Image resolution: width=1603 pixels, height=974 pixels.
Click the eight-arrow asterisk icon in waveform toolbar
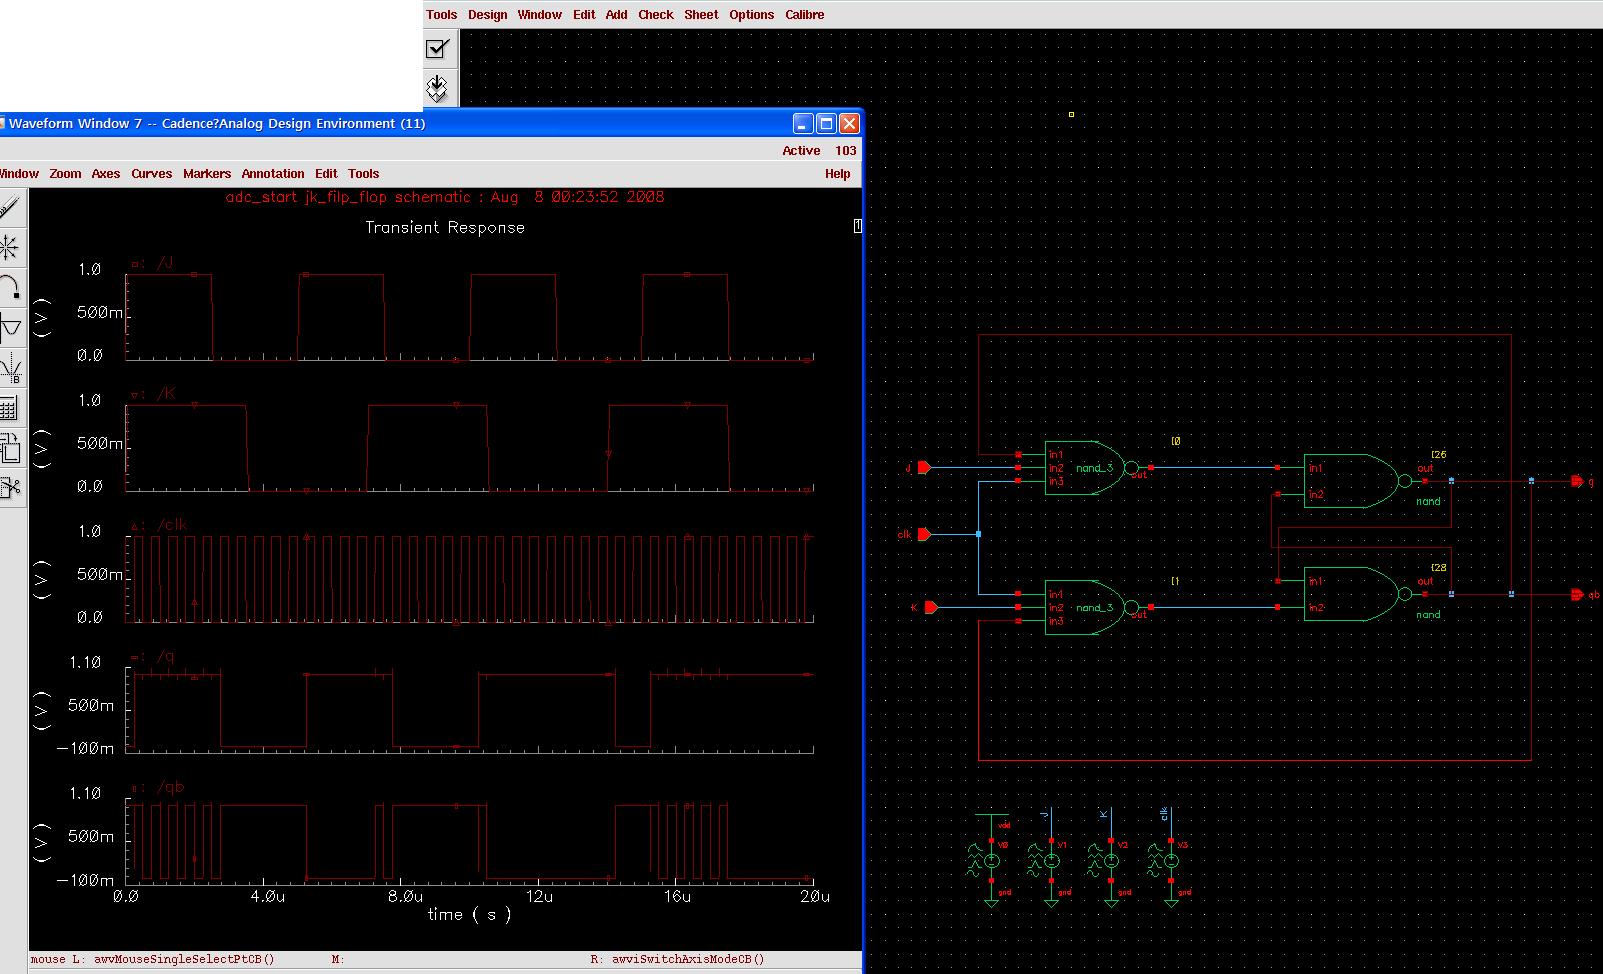(9, 247)
